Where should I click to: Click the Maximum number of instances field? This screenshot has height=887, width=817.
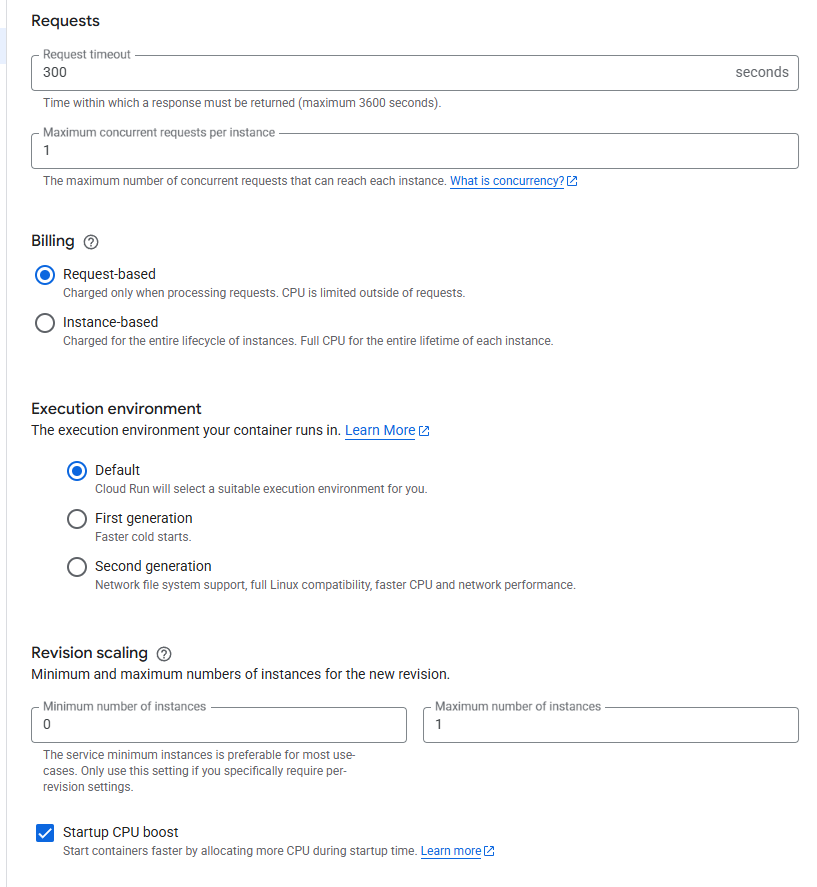click(610, 725)
